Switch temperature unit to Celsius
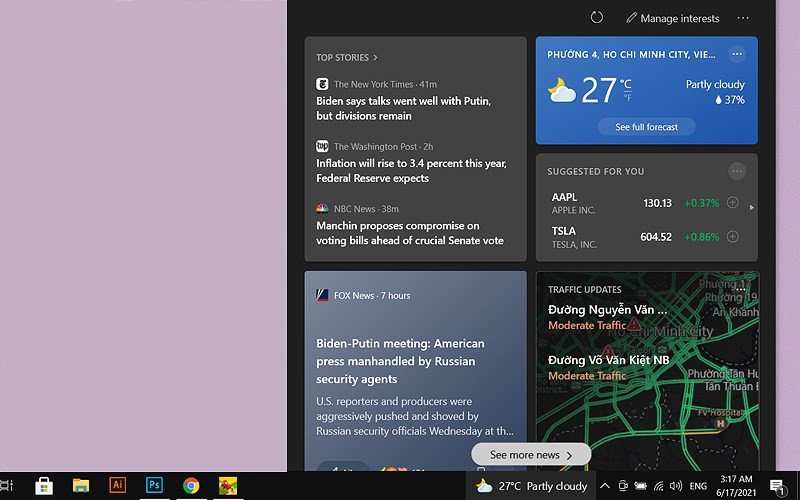Image resolution: width=800 pixels, height=500 pixels. 626,83
